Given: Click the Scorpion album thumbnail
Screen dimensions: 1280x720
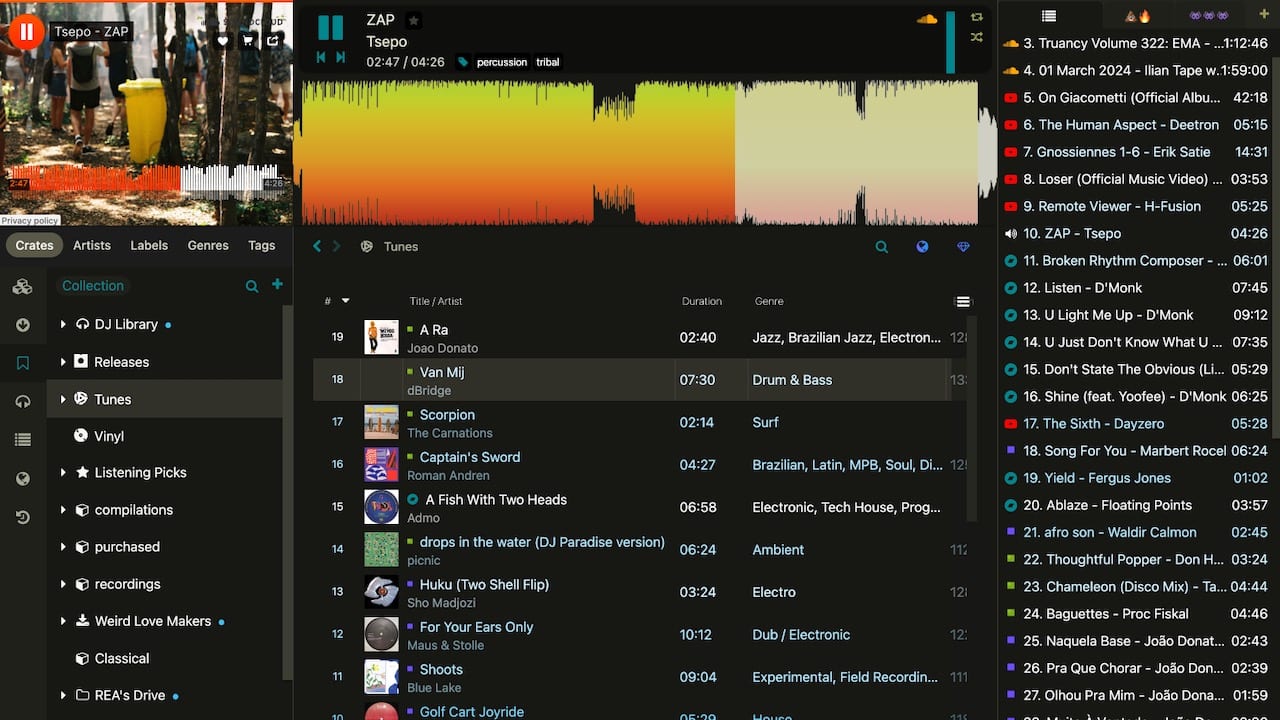Looking at the screenshot, I should 381,422.
